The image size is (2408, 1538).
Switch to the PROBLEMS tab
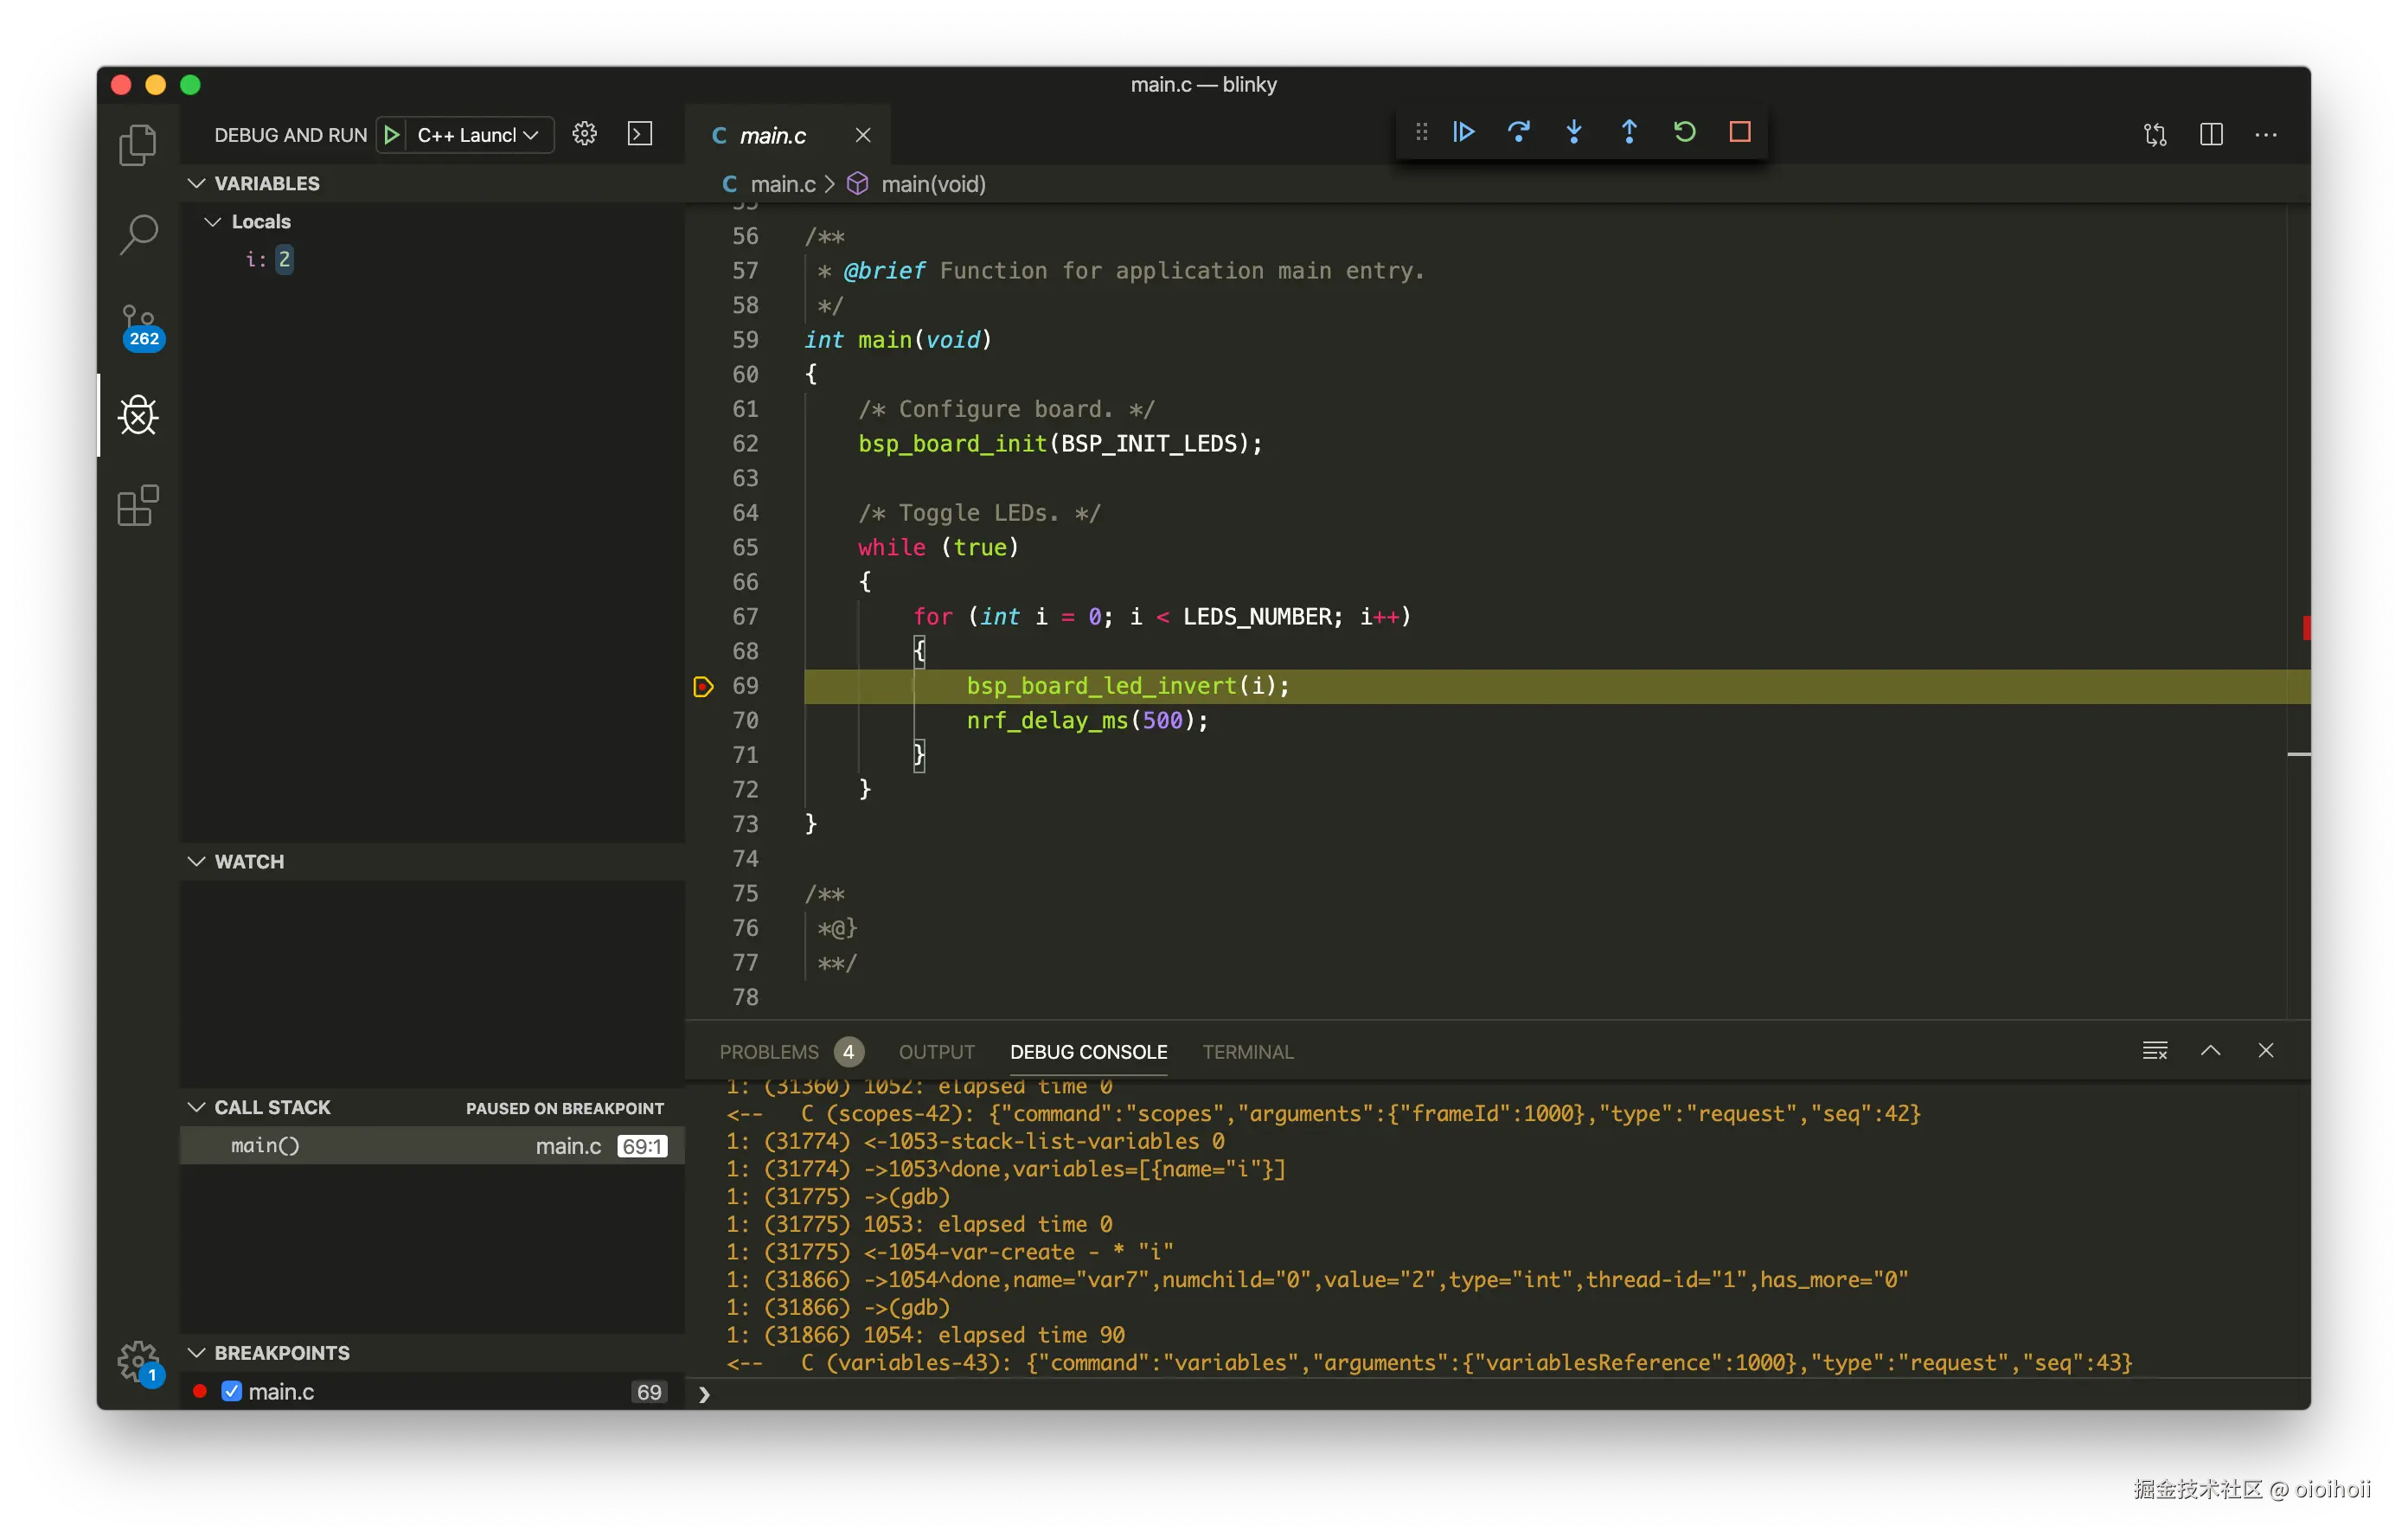click(769, 1052)
